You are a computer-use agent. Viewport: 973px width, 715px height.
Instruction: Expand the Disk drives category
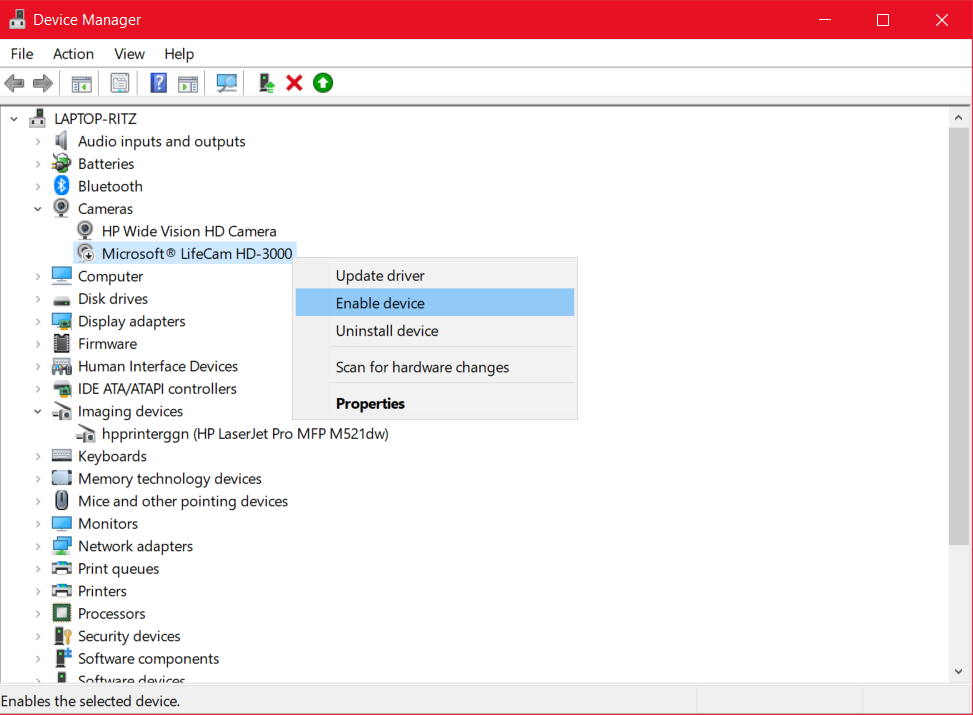tap(38, 299)
